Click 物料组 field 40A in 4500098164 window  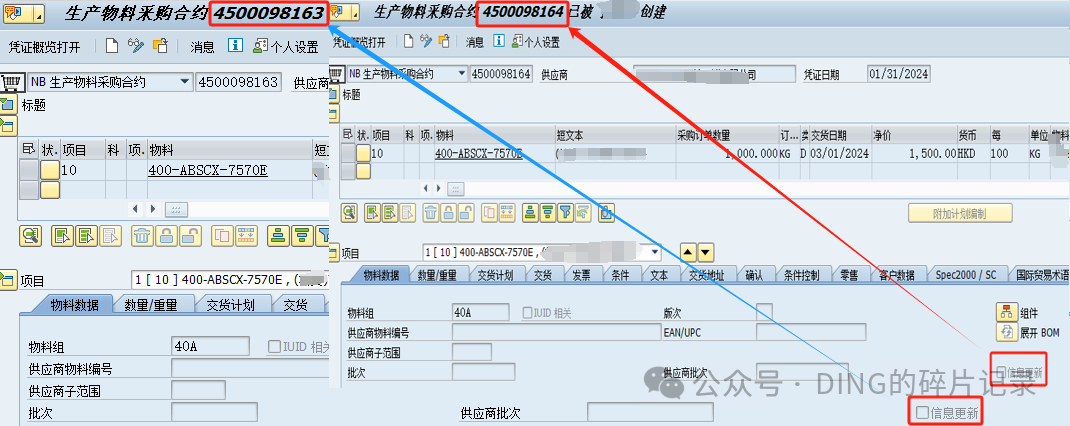481,313
